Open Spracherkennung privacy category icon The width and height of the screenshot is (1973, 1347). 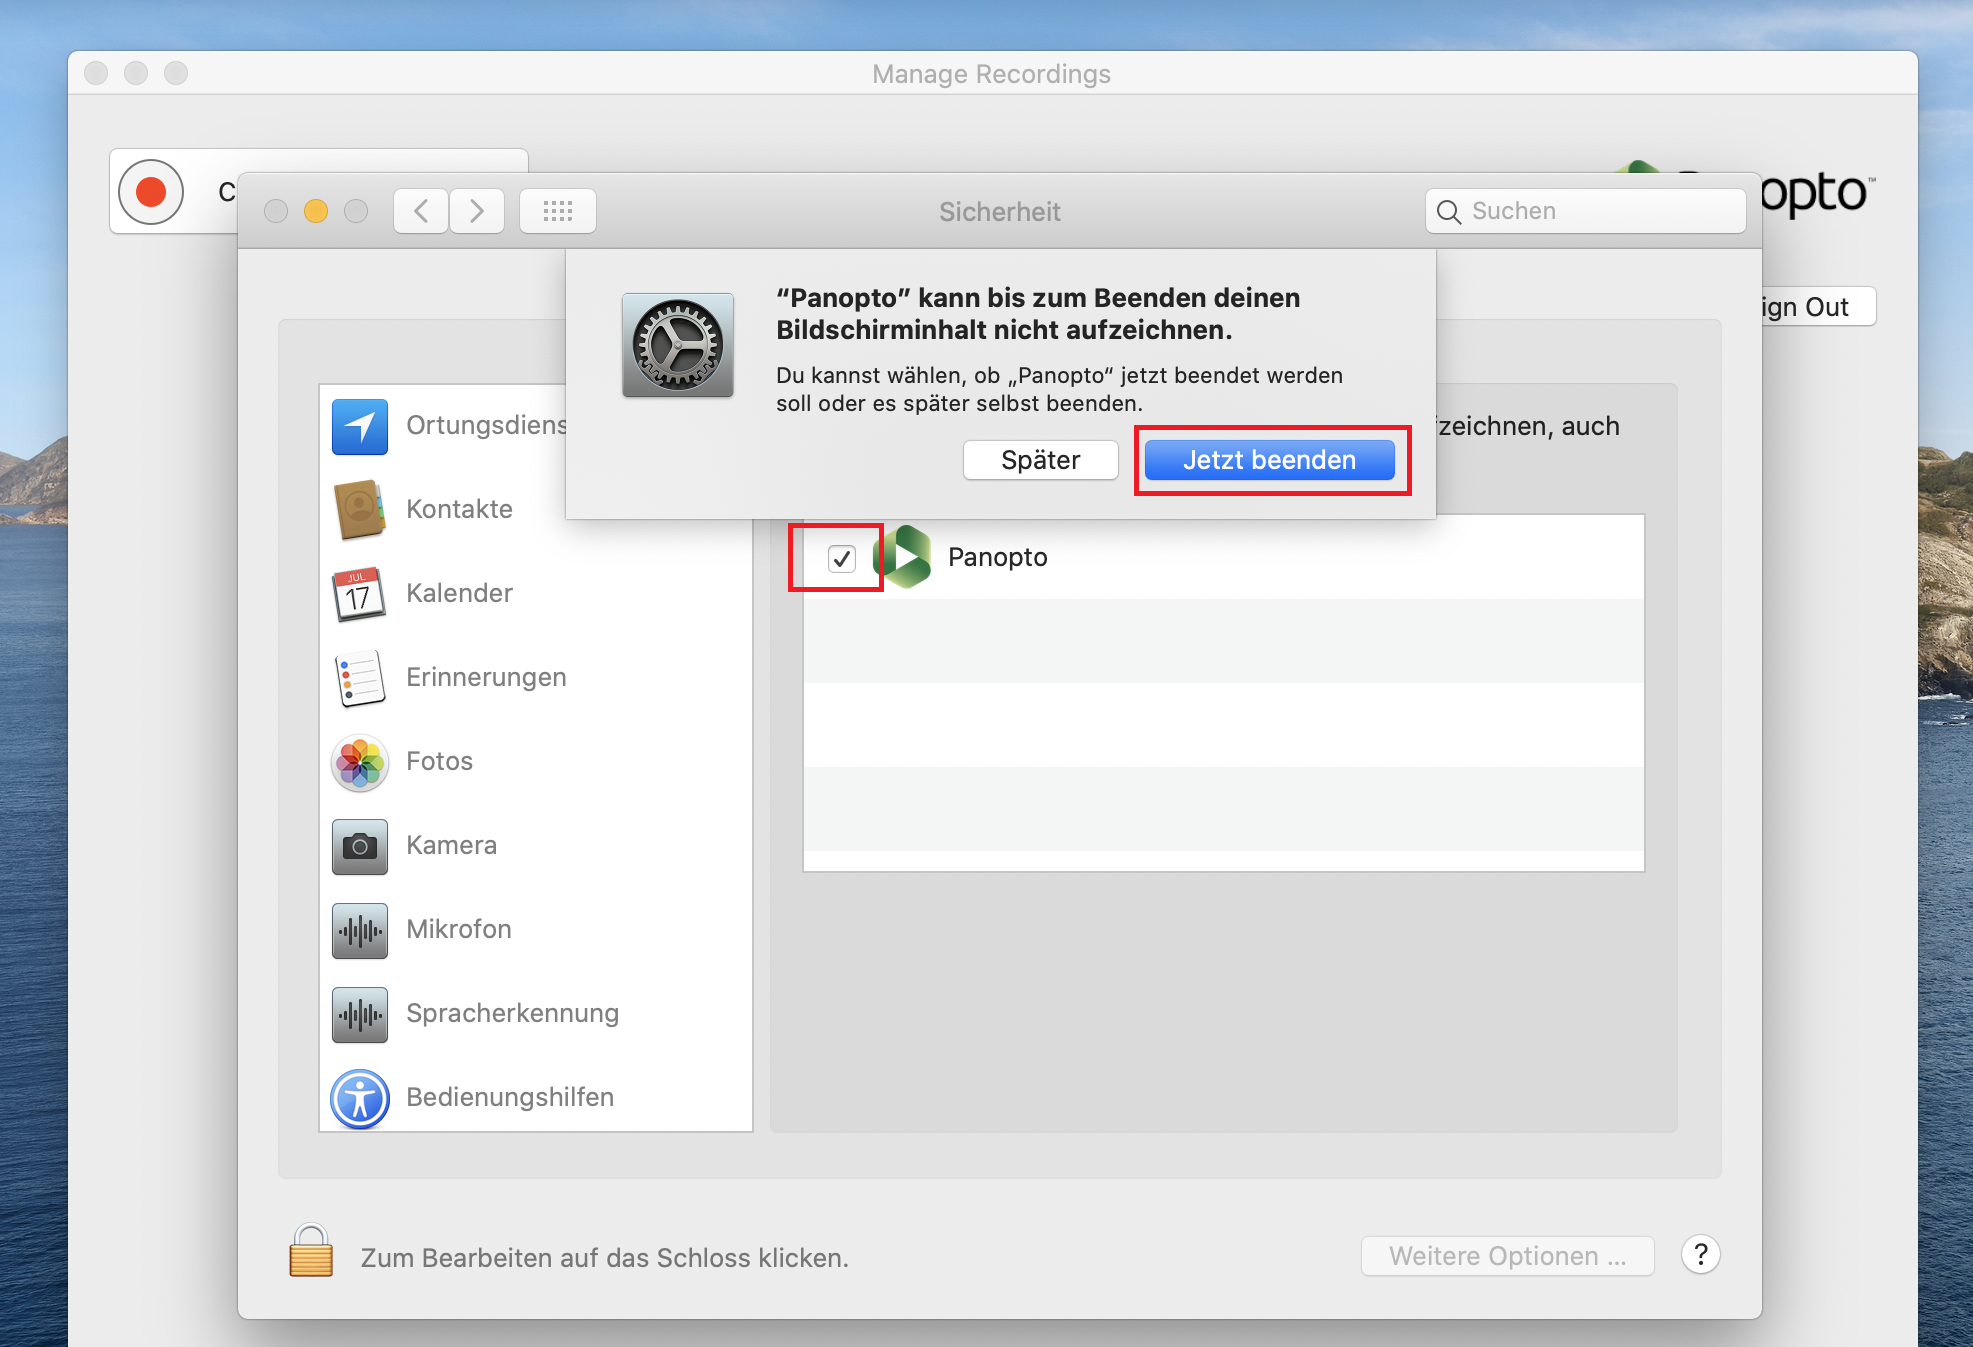tap(360, 1014)
